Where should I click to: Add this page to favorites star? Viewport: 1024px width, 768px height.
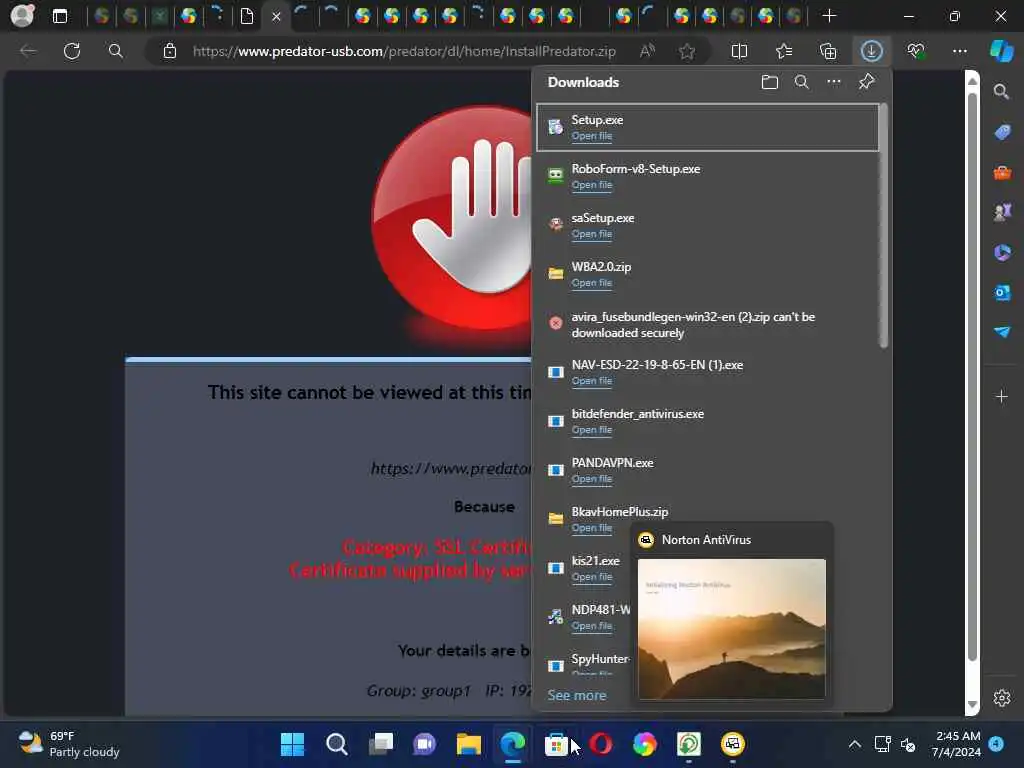[687, 51]
